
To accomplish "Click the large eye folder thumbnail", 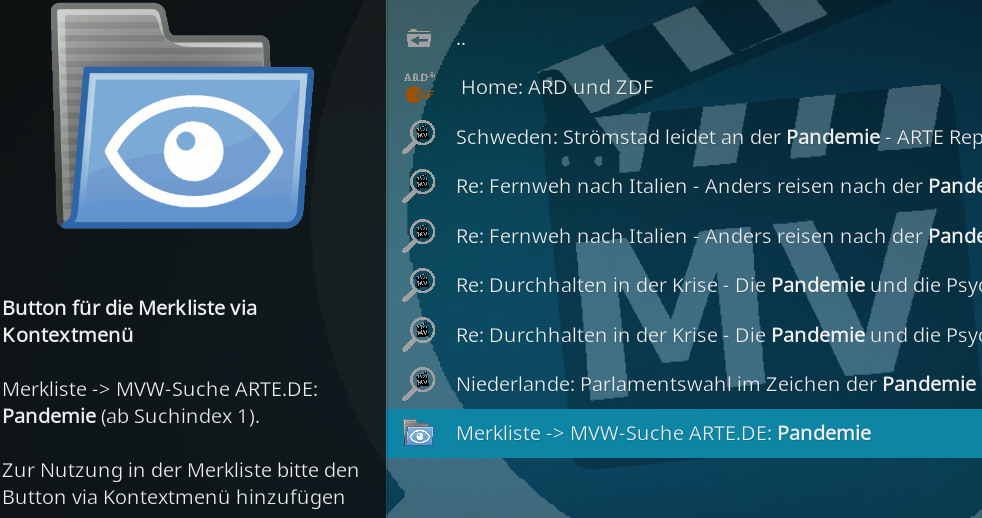I will pyautogui.click(x=182, y=117).
